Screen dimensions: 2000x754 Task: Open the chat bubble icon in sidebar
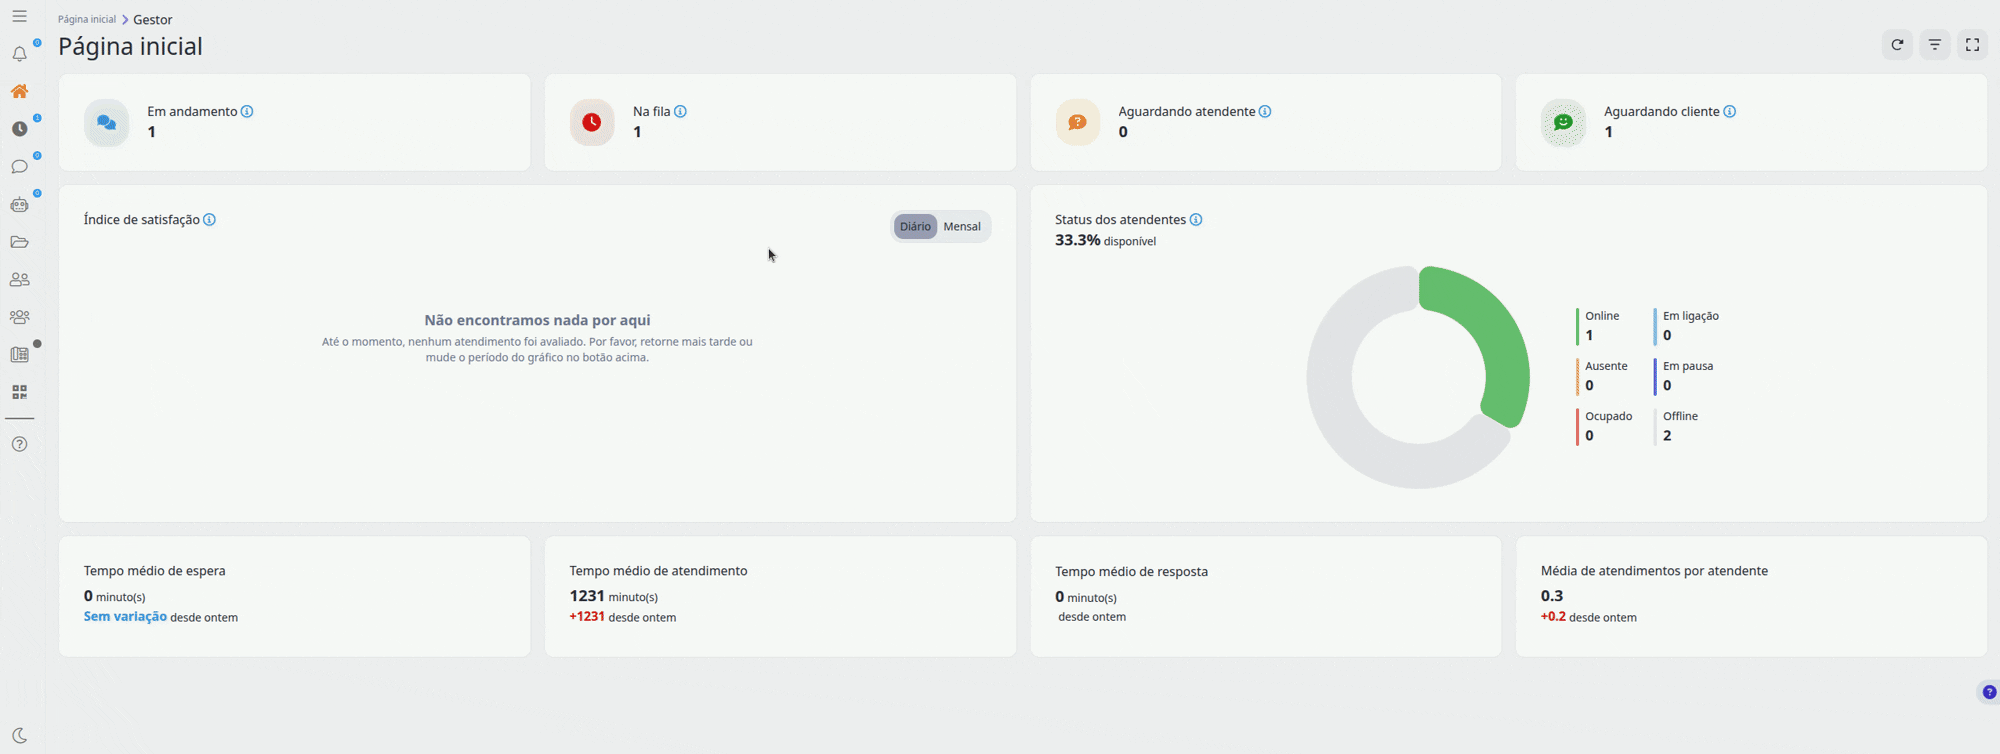pyautogui.click(x=19, y=167)
